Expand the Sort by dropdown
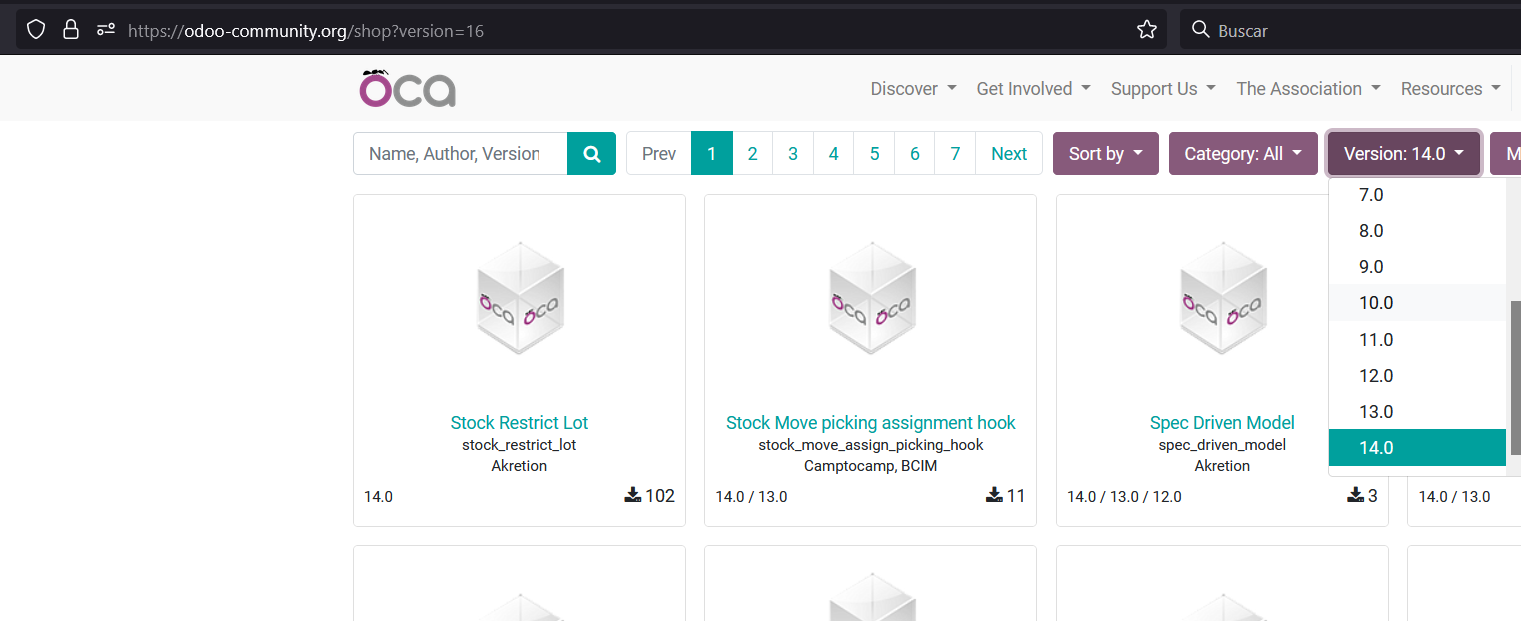Image resolution: width=1521 pixels, height=621 pixels. (x=1105, y=154)
